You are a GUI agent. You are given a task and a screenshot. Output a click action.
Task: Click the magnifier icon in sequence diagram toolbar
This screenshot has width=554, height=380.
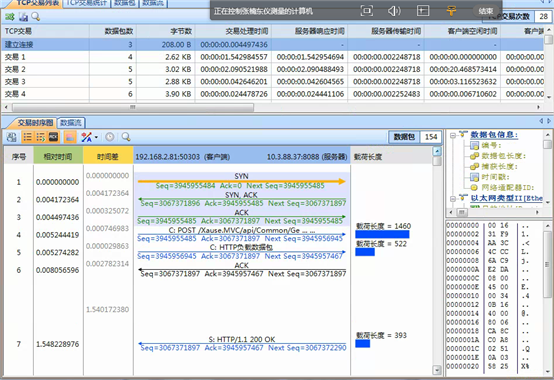[126, 137]
